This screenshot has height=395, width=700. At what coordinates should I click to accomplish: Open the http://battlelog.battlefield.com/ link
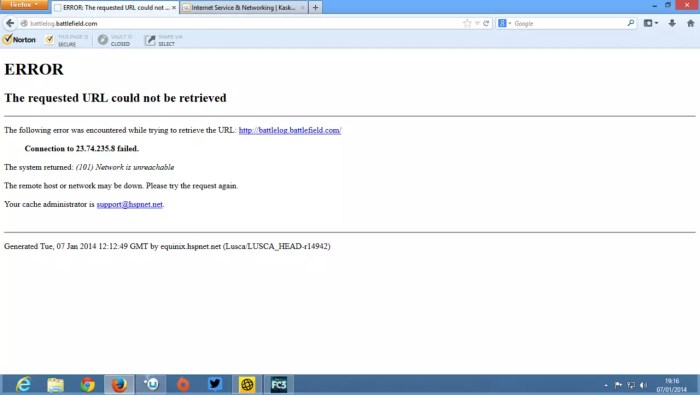pos(290,130)
